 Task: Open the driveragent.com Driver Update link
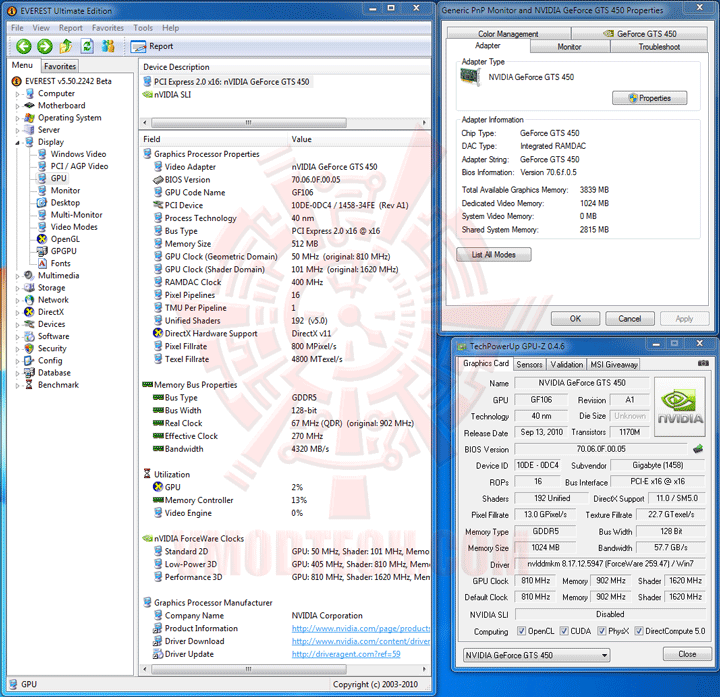(346, 654)
